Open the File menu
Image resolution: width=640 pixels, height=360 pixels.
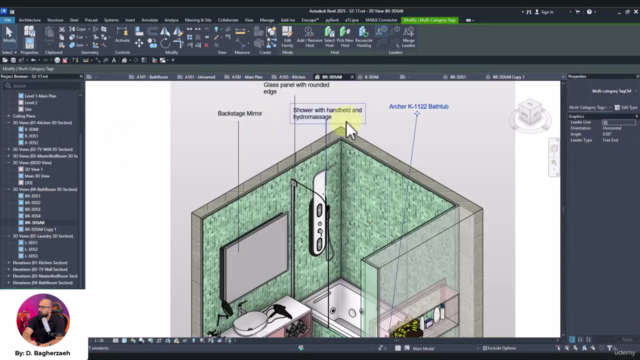[7, 20]
